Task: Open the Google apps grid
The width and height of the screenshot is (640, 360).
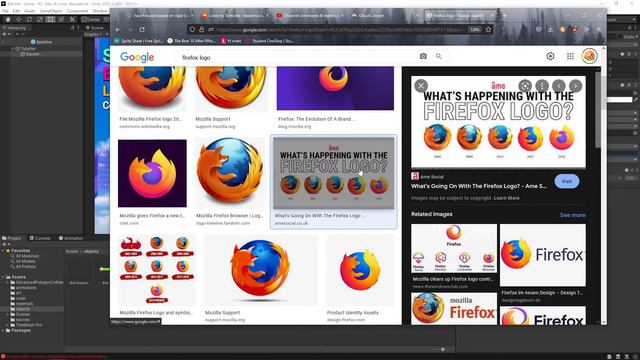Action: pos(570,56)
